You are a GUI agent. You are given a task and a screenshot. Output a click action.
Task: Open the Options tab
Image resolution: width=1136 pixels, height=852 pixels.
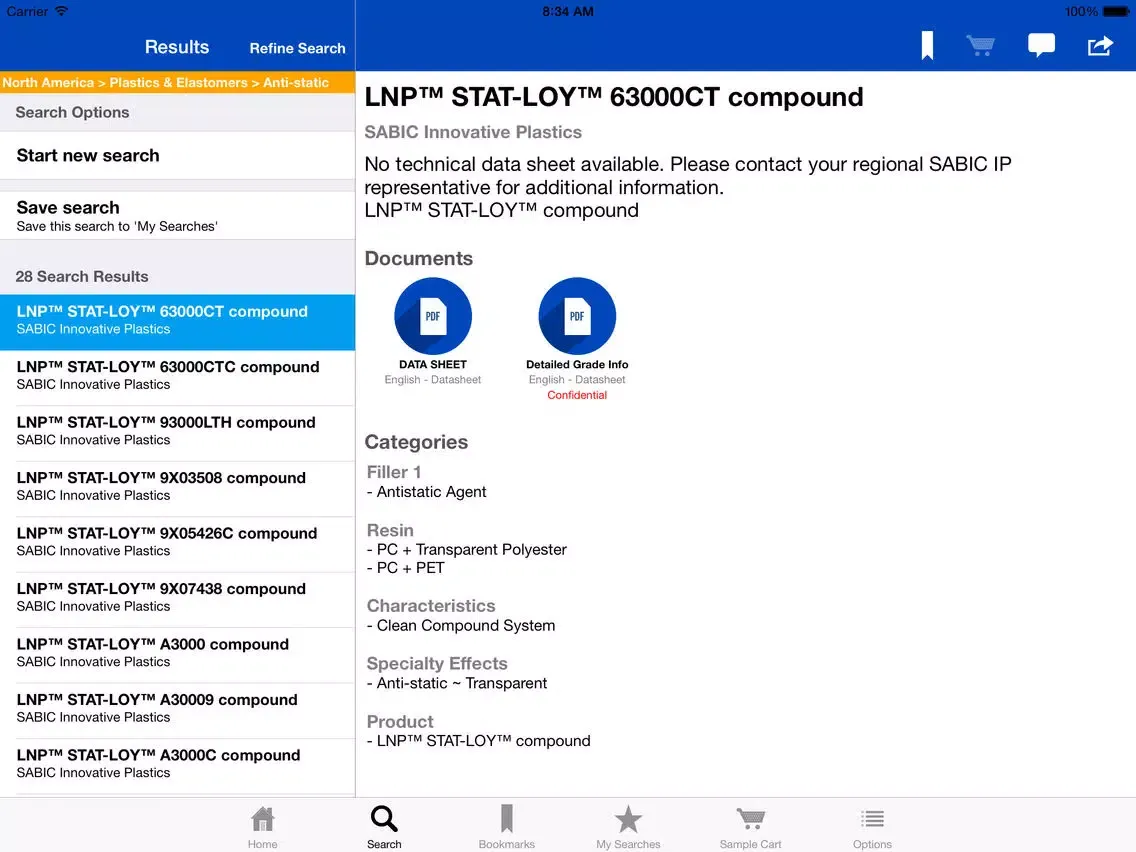(872, 827)
